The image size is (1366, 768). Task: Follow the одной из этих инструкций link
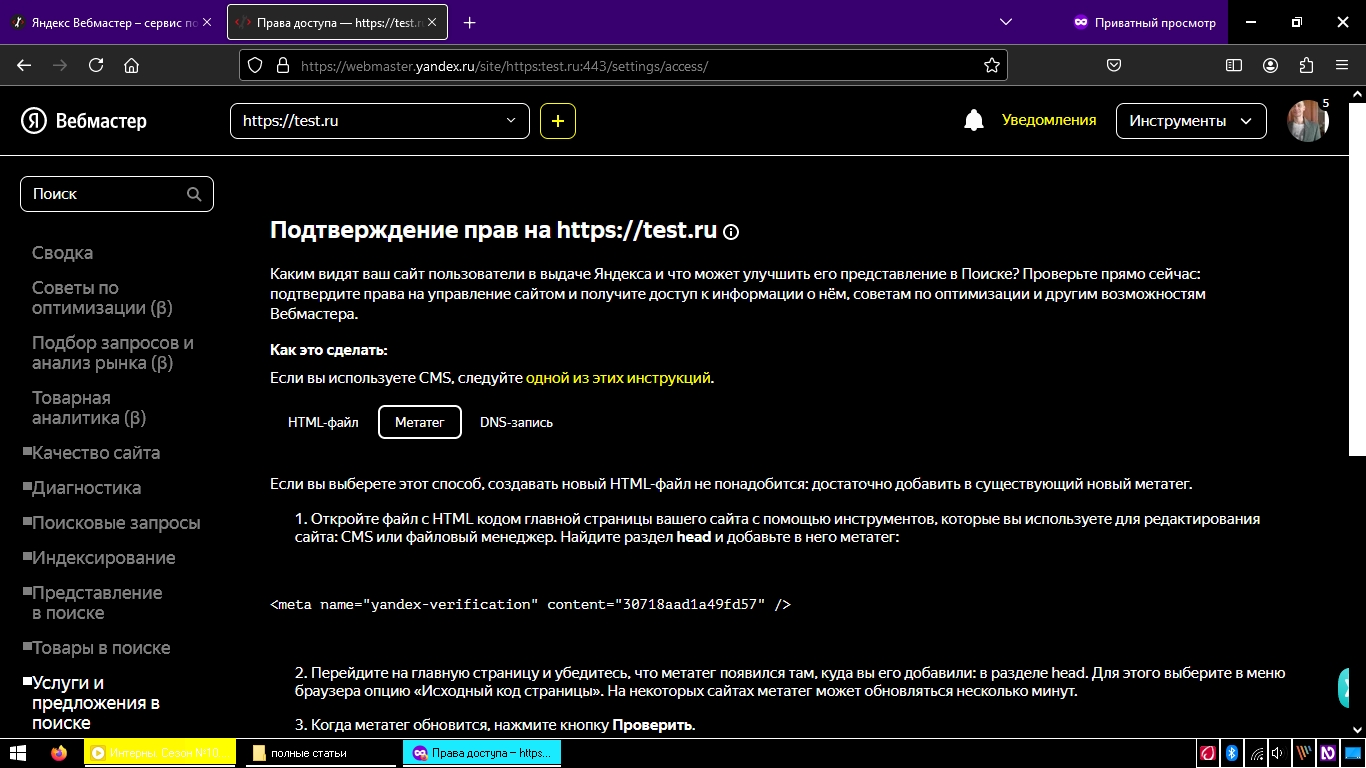[x=618, y=378]
